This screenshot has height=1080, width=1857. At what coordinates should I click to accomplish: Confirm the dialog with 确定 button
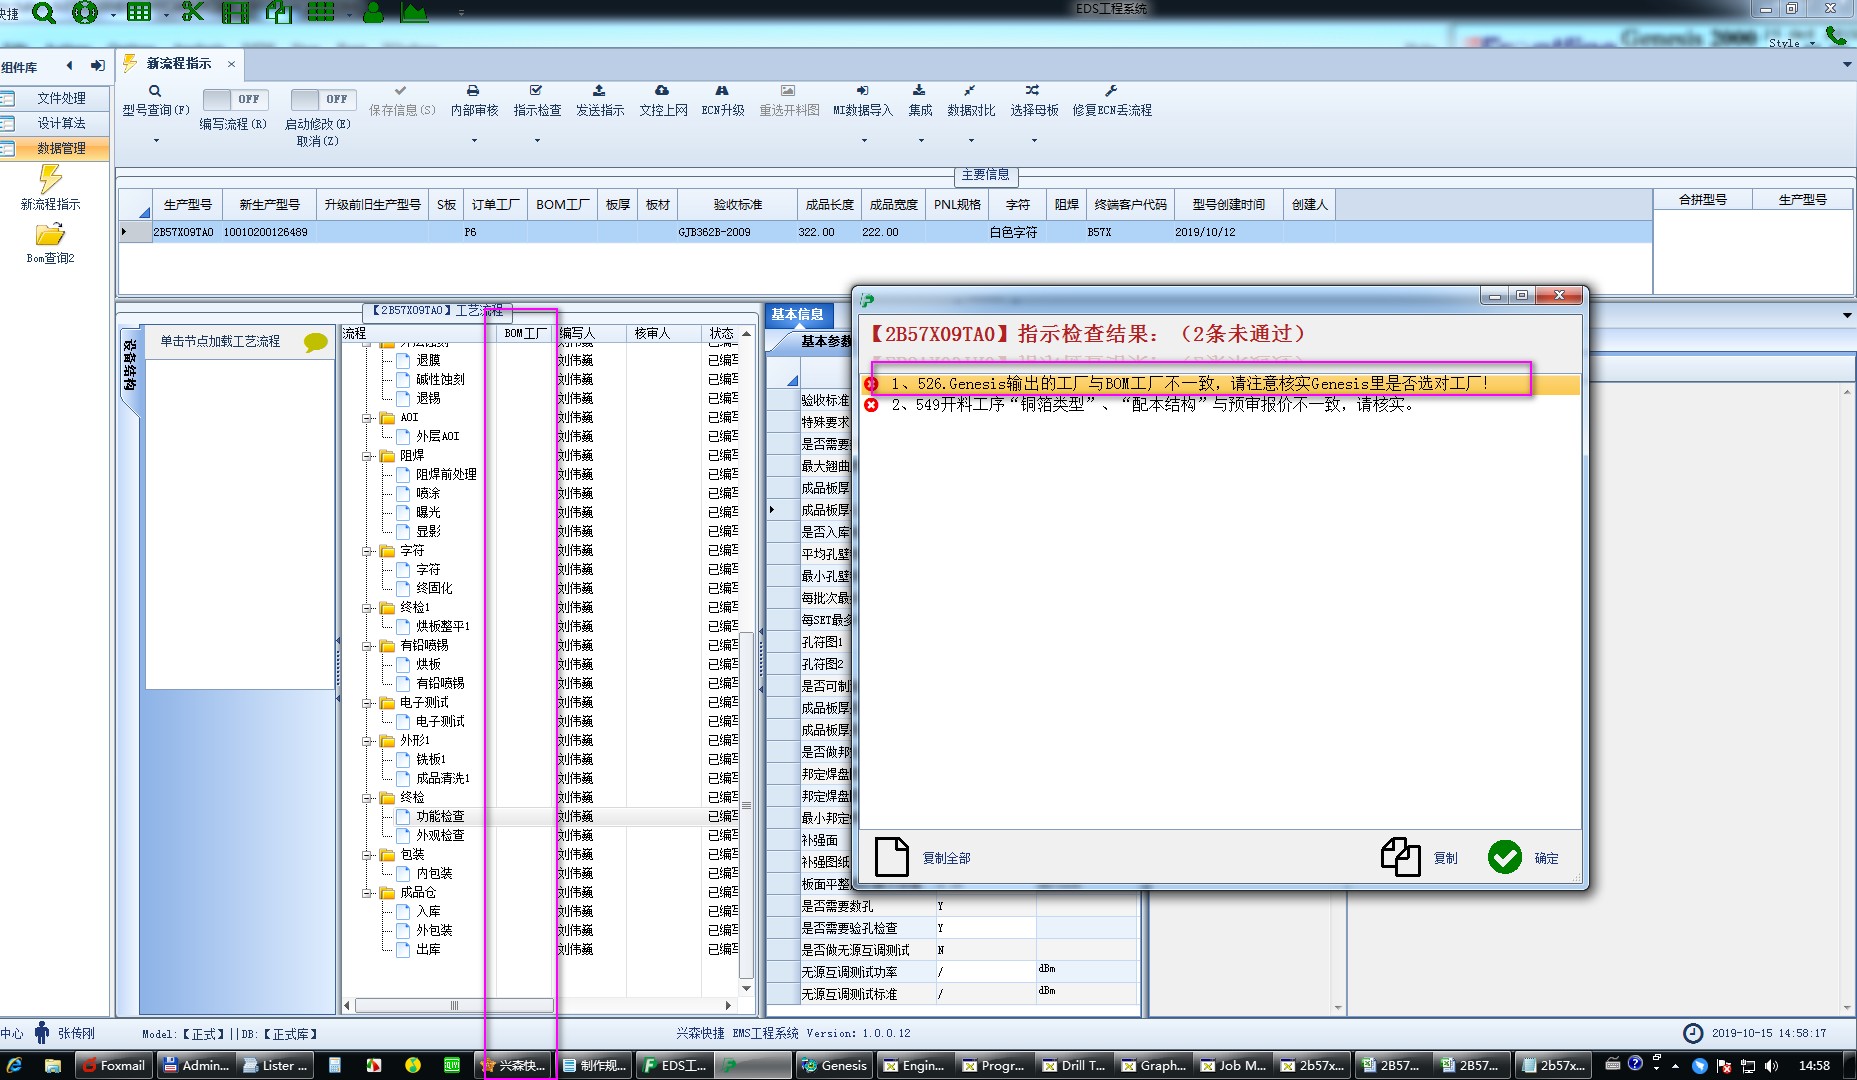click(x=1523, y=858)
